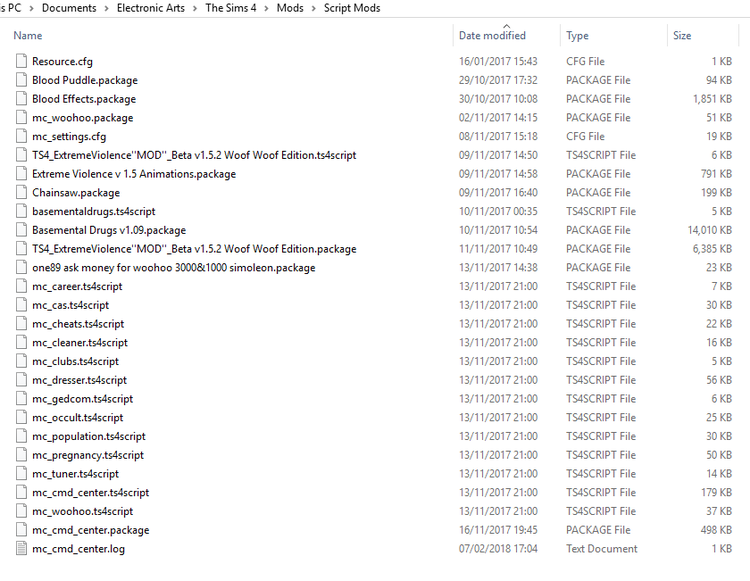The width and height of the screenshot is (750, 581).
Task: Sort files by the Size column header
Action: pyautogui.click(x=682, y=35)
